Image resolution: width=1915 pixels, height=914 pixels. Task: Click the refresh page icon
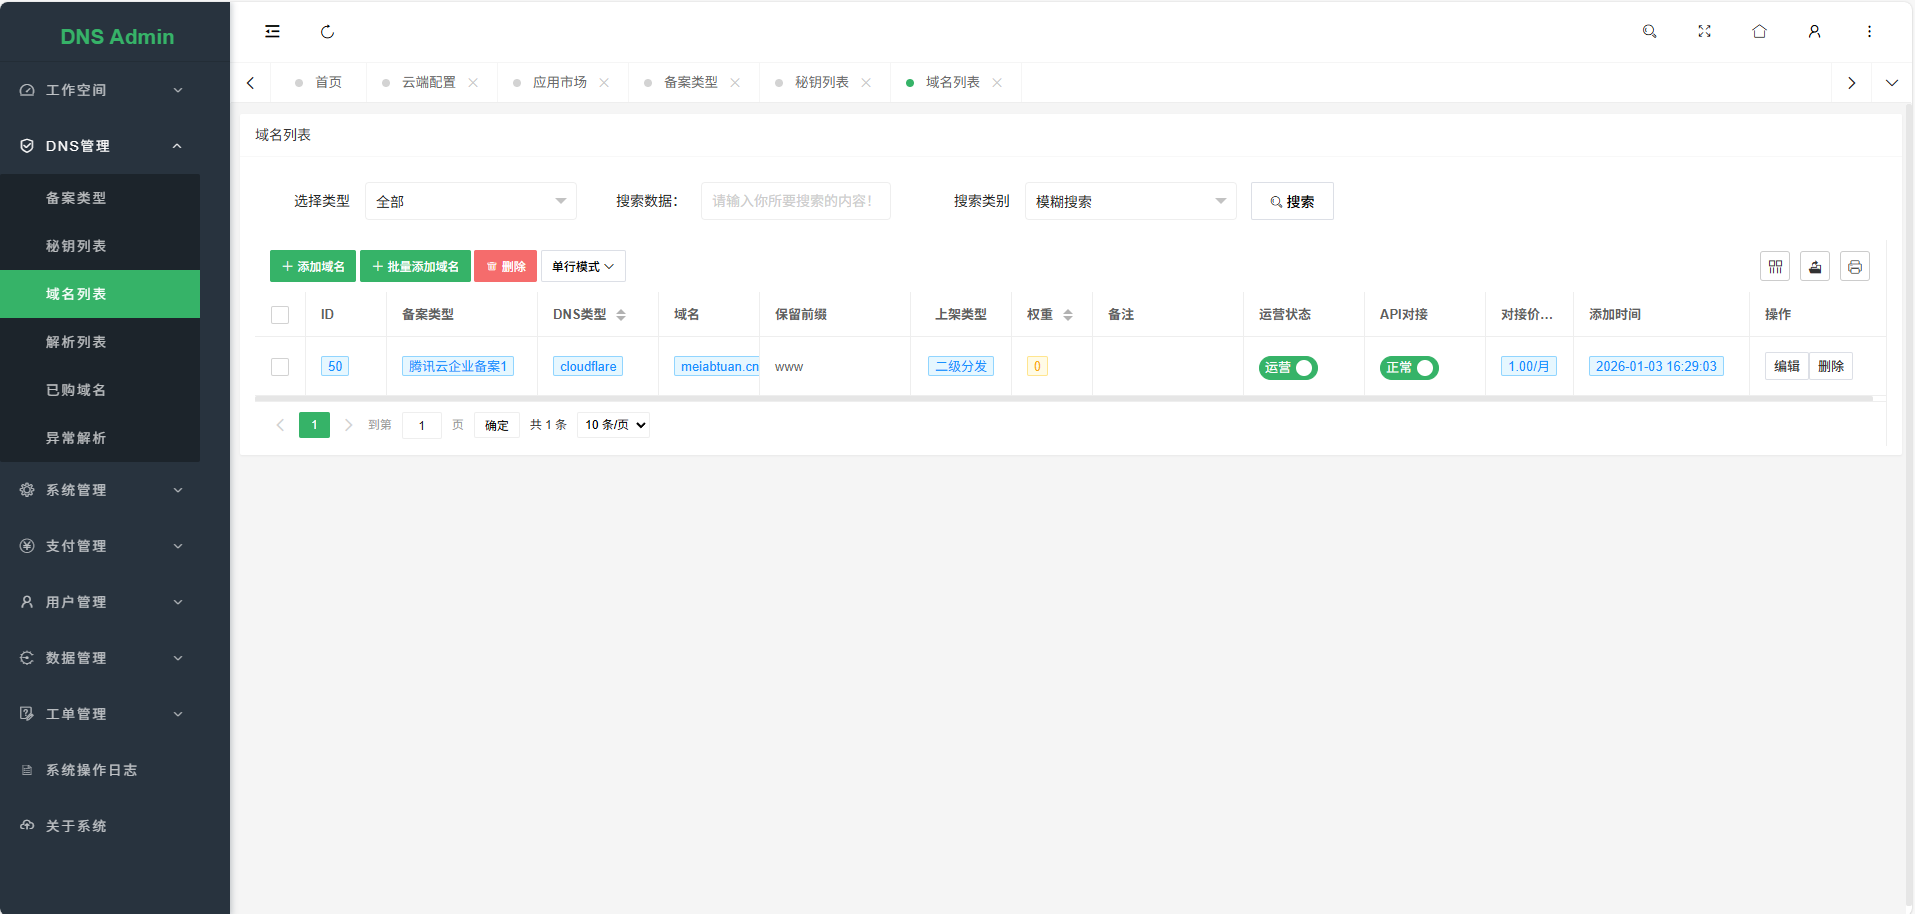pyautogui.click(x=327, y=32)
